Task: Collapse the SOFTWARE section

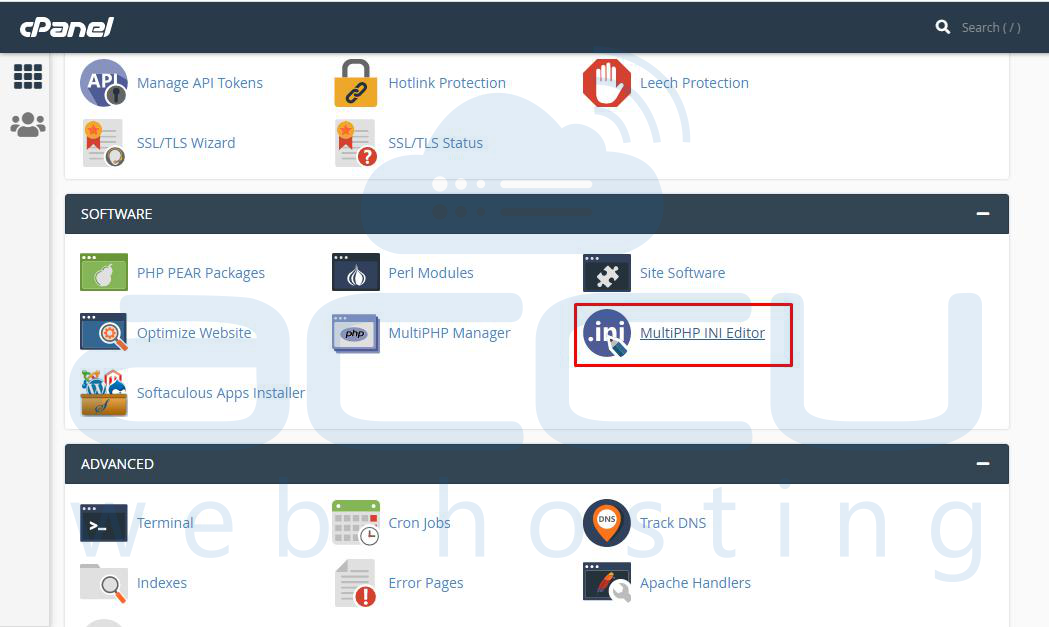Action: point(983,213)
